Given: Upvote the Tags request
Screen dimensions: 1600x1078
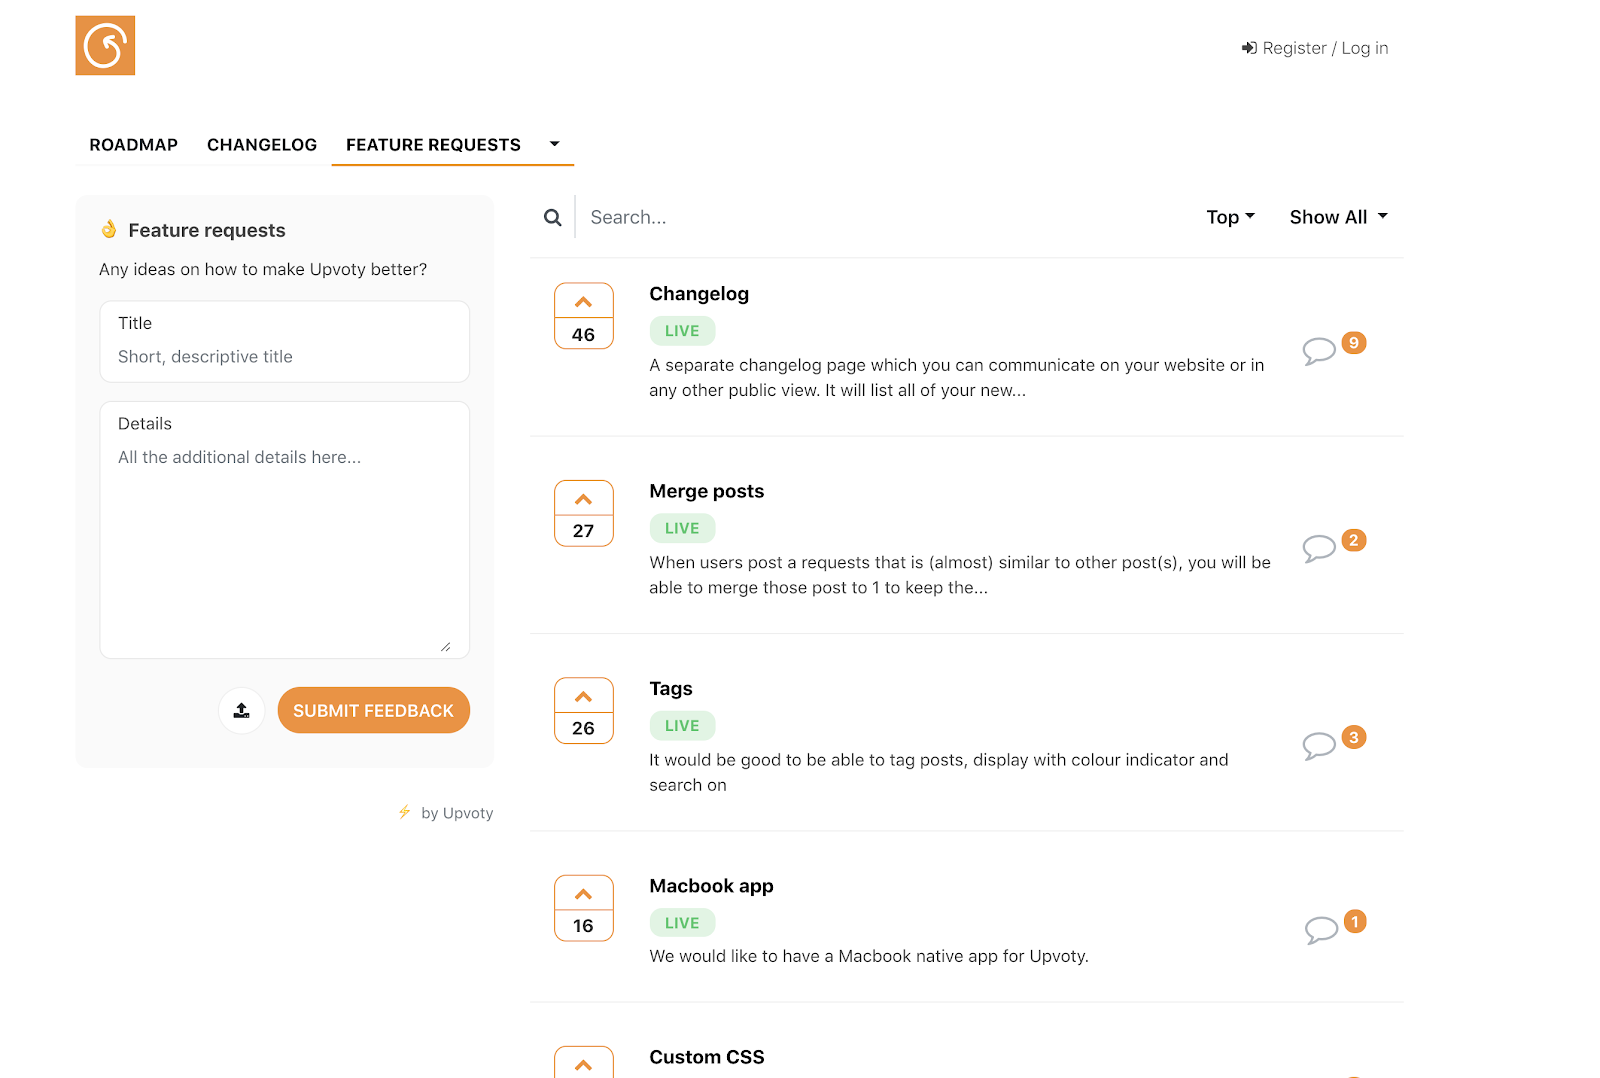Looking at the screenshot, I should click(x=584, y=696).
